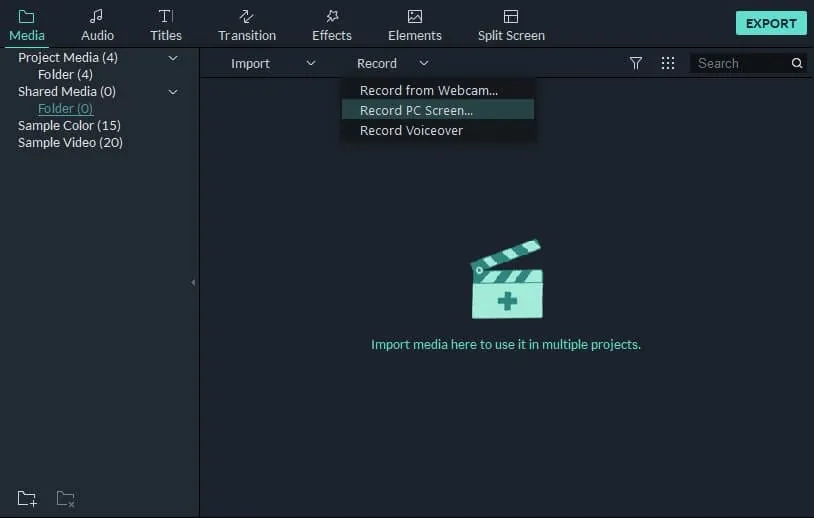The height and width of the screenshot is (518, 814).
Task: Toggle the grid view icon
Action: [668, 63]
